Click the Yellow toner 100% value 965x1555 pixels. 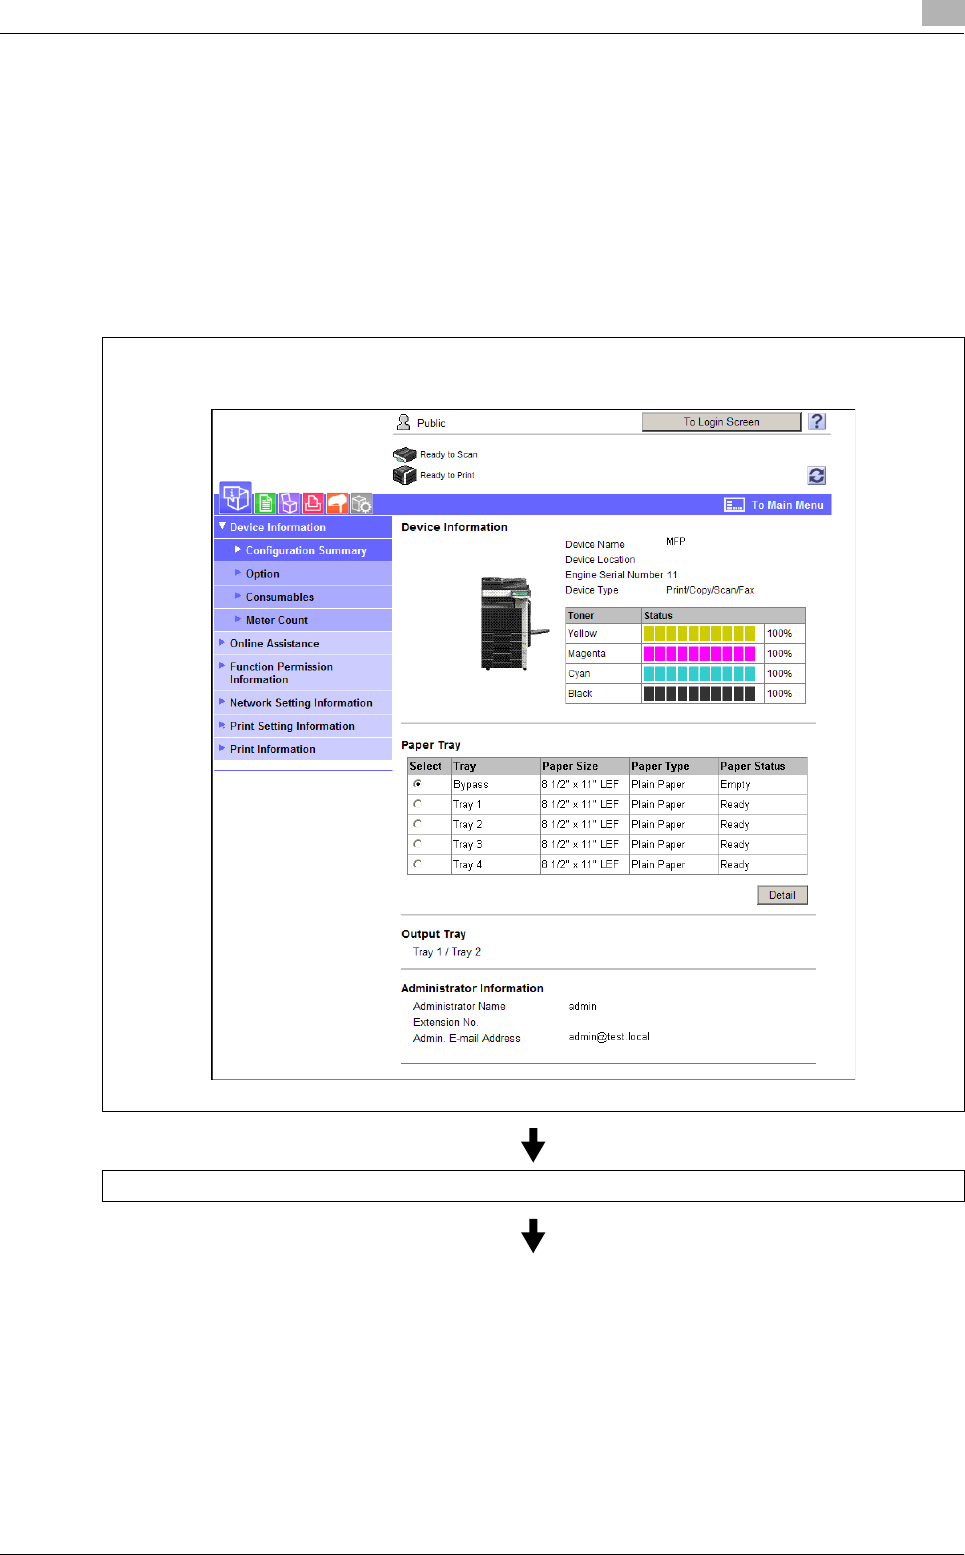tap(780, 633)
